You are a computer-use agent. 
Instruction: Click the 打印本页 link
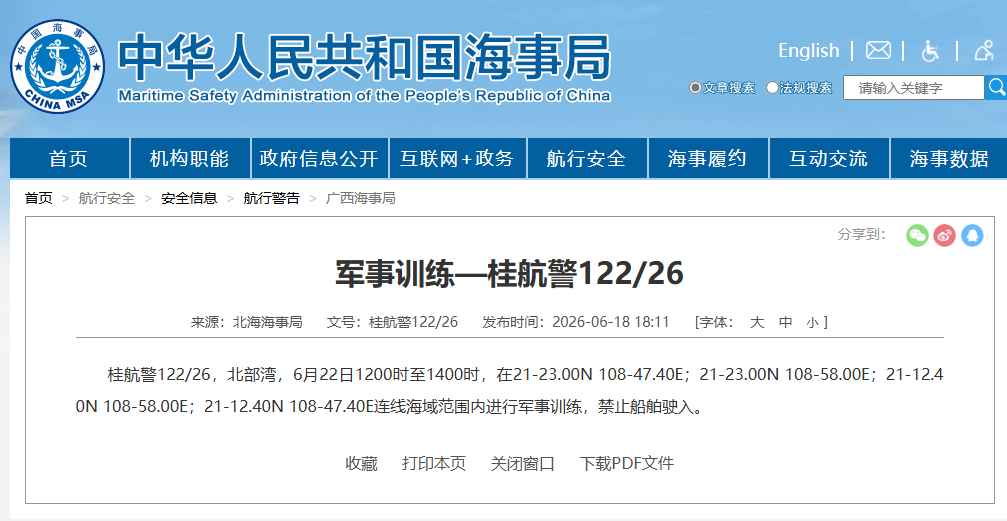pyautogui.click(x=434, y=463)
